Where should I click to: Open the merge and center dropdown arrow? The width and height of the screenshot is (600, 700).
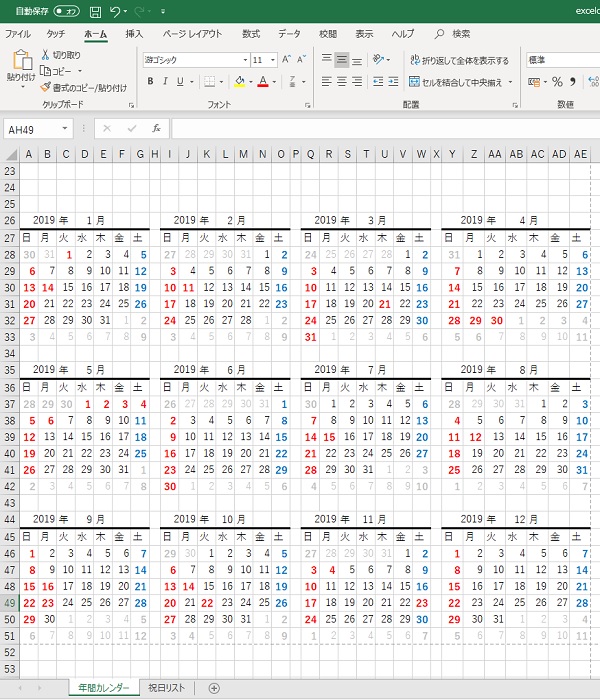[x=510, y=82]
